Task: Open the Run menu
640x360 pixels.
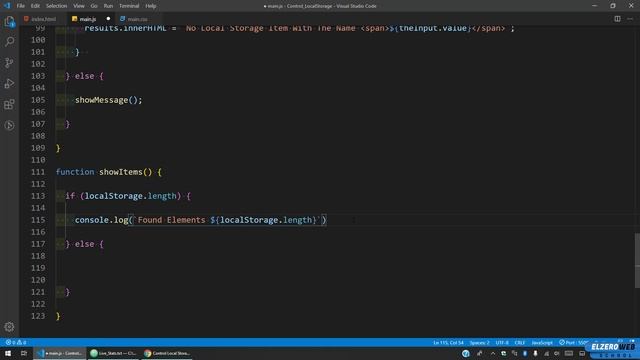Action: pos(108,6)
